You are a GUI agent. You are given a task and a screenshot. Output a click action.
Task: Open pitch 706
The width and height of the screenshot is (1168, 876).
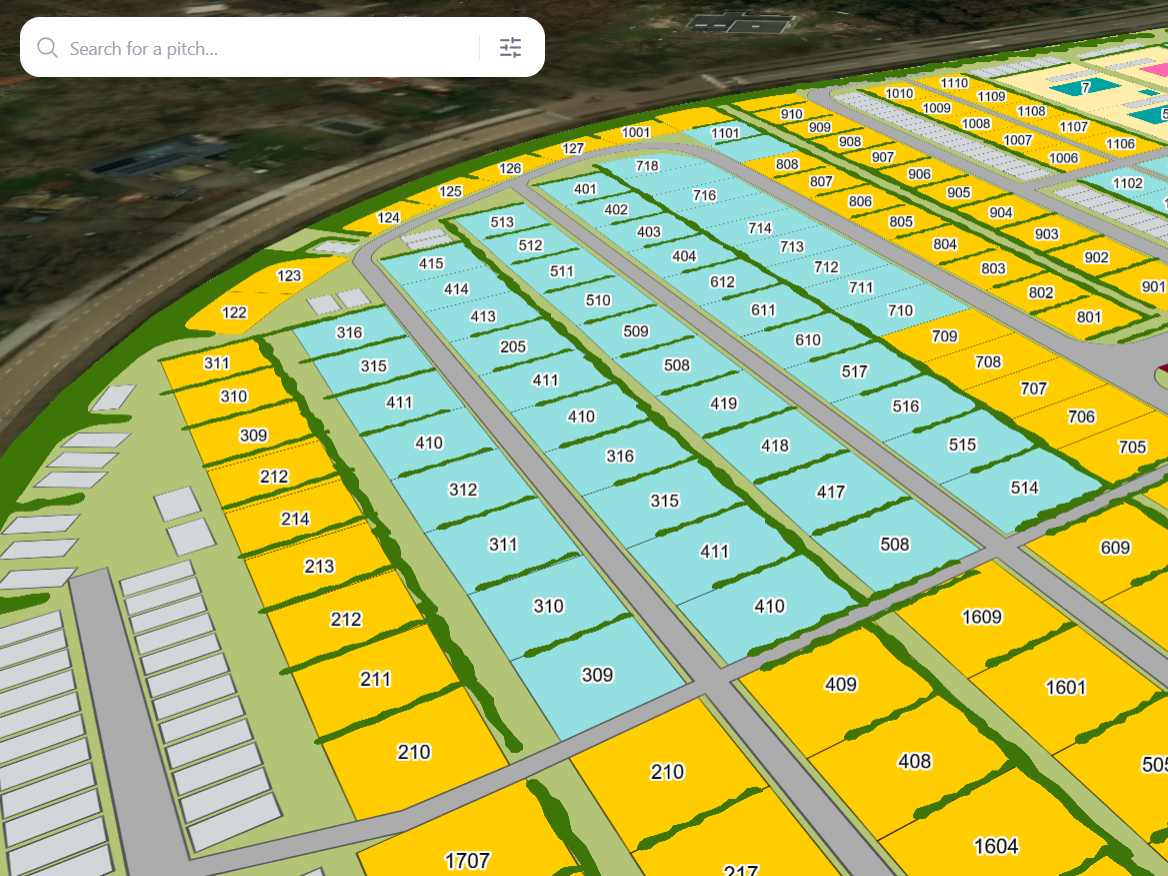click(1081, 416)
